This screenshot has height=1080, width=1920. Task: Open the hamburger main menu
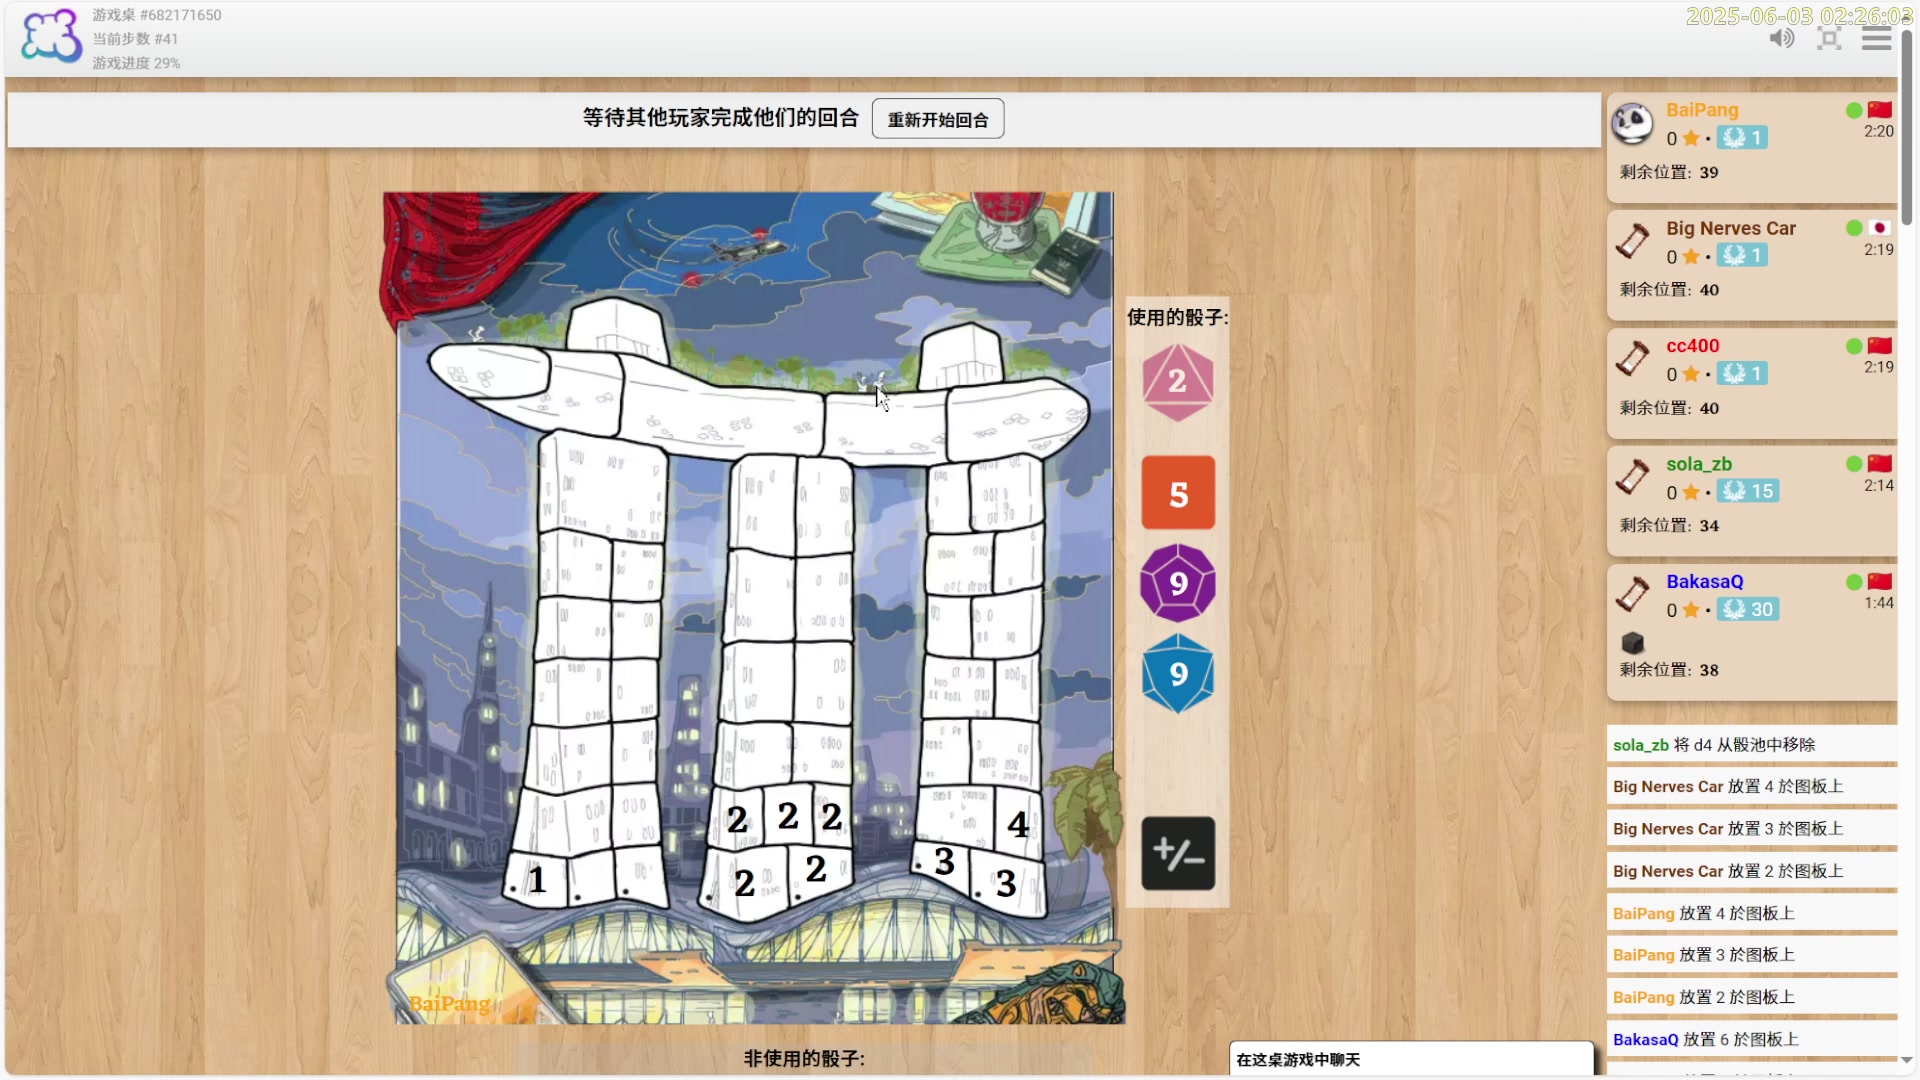(1876, 38)
